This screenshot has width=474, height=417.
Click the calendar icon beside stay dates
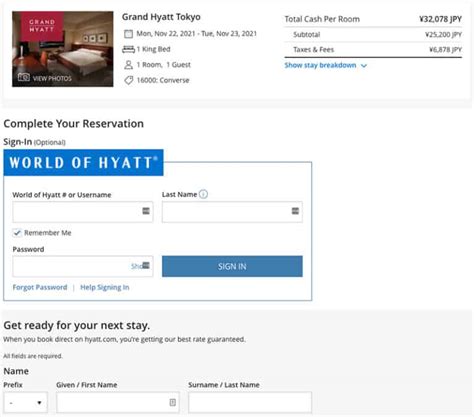pos(128,34)
